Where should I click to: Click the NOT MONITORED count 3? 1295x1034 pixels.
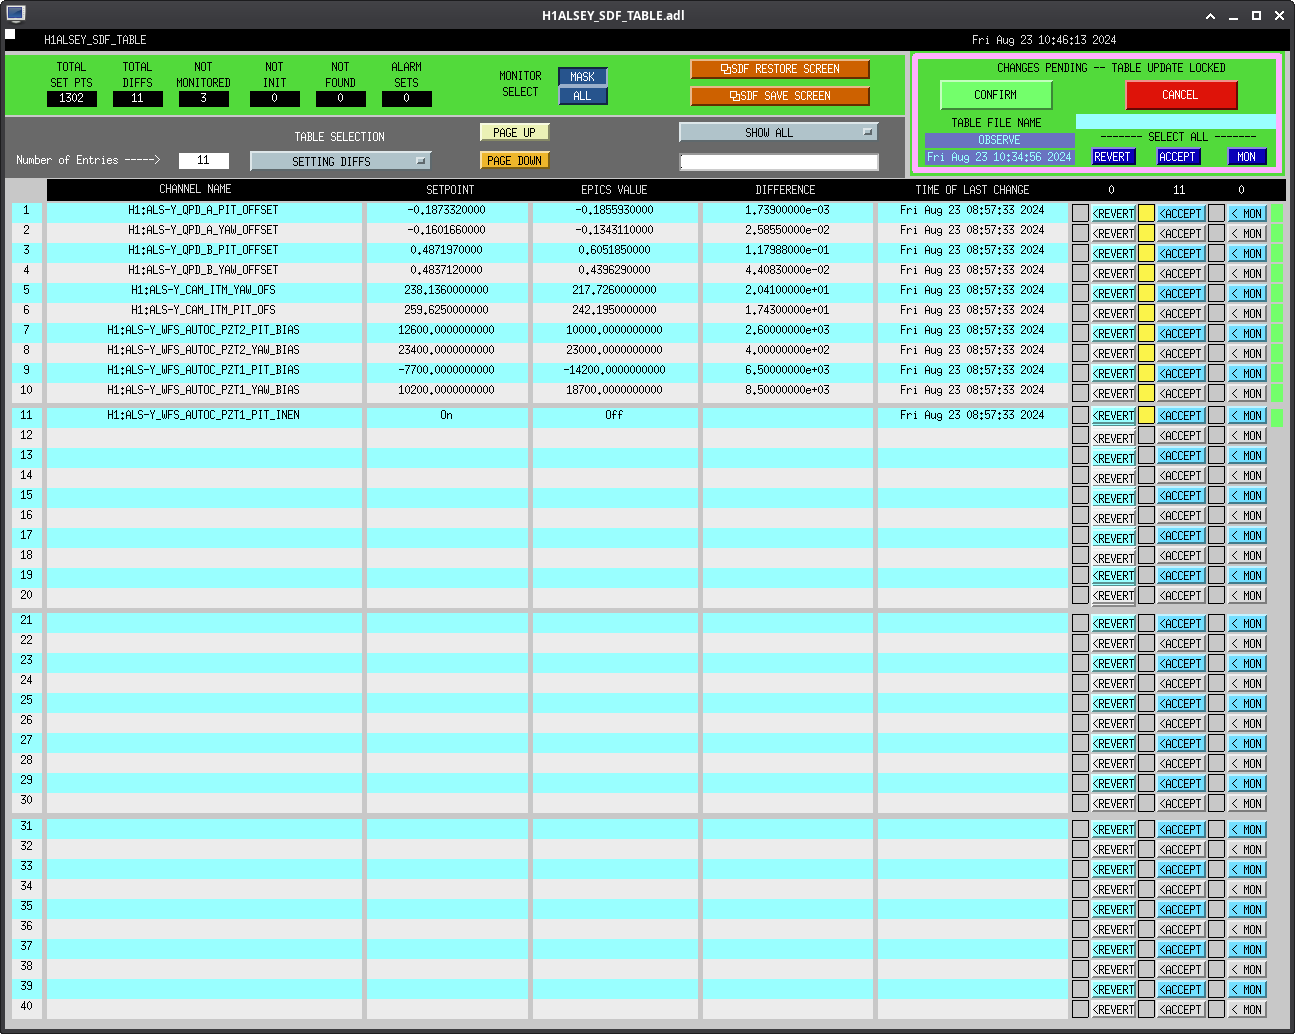coord(204,98)
